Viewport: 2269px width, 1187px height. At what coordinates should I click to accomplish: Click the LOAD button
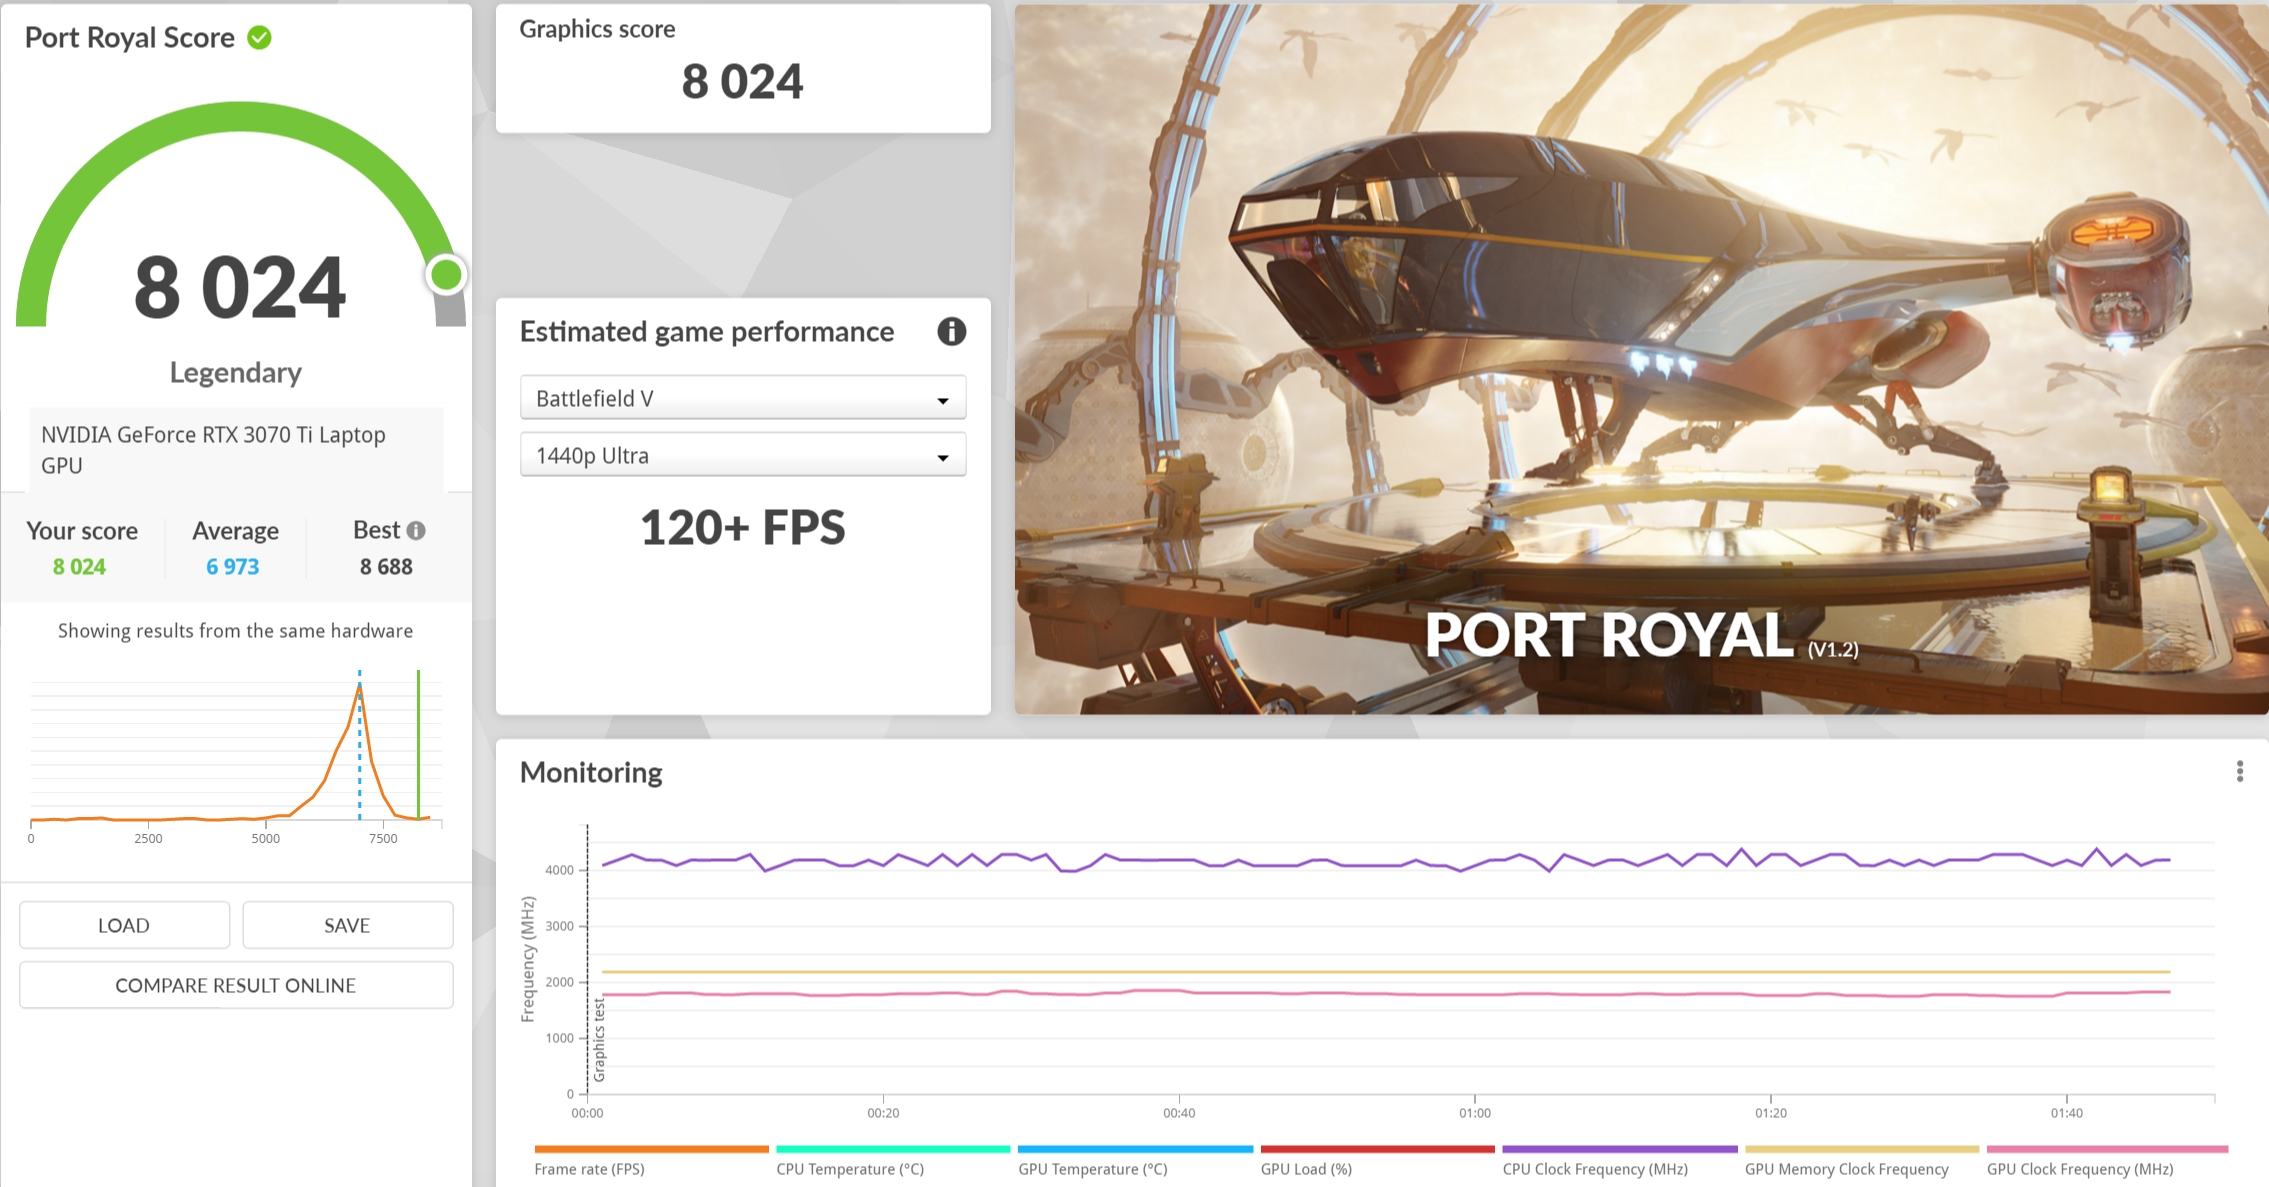coord(124,925)
